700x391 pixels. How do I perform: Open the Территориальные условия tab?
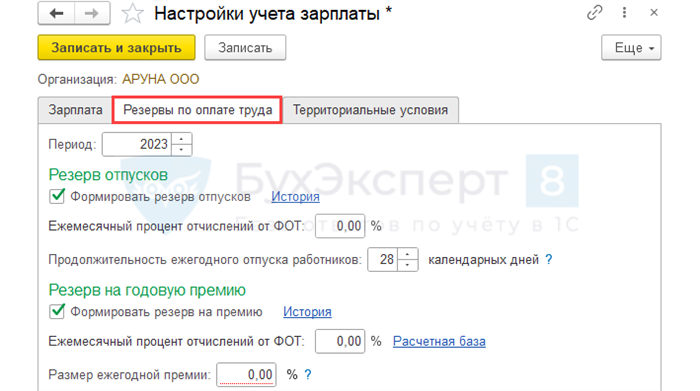[370, 110]
